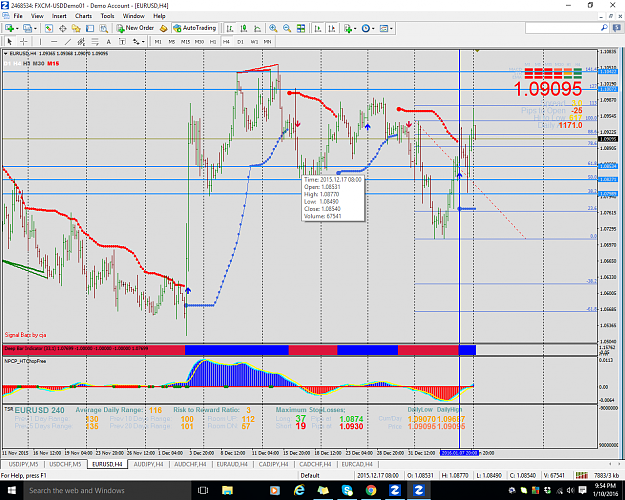Open the Arrows objects dropdown
The height and width of the screenshot is (500, 625).
[139, 41]
